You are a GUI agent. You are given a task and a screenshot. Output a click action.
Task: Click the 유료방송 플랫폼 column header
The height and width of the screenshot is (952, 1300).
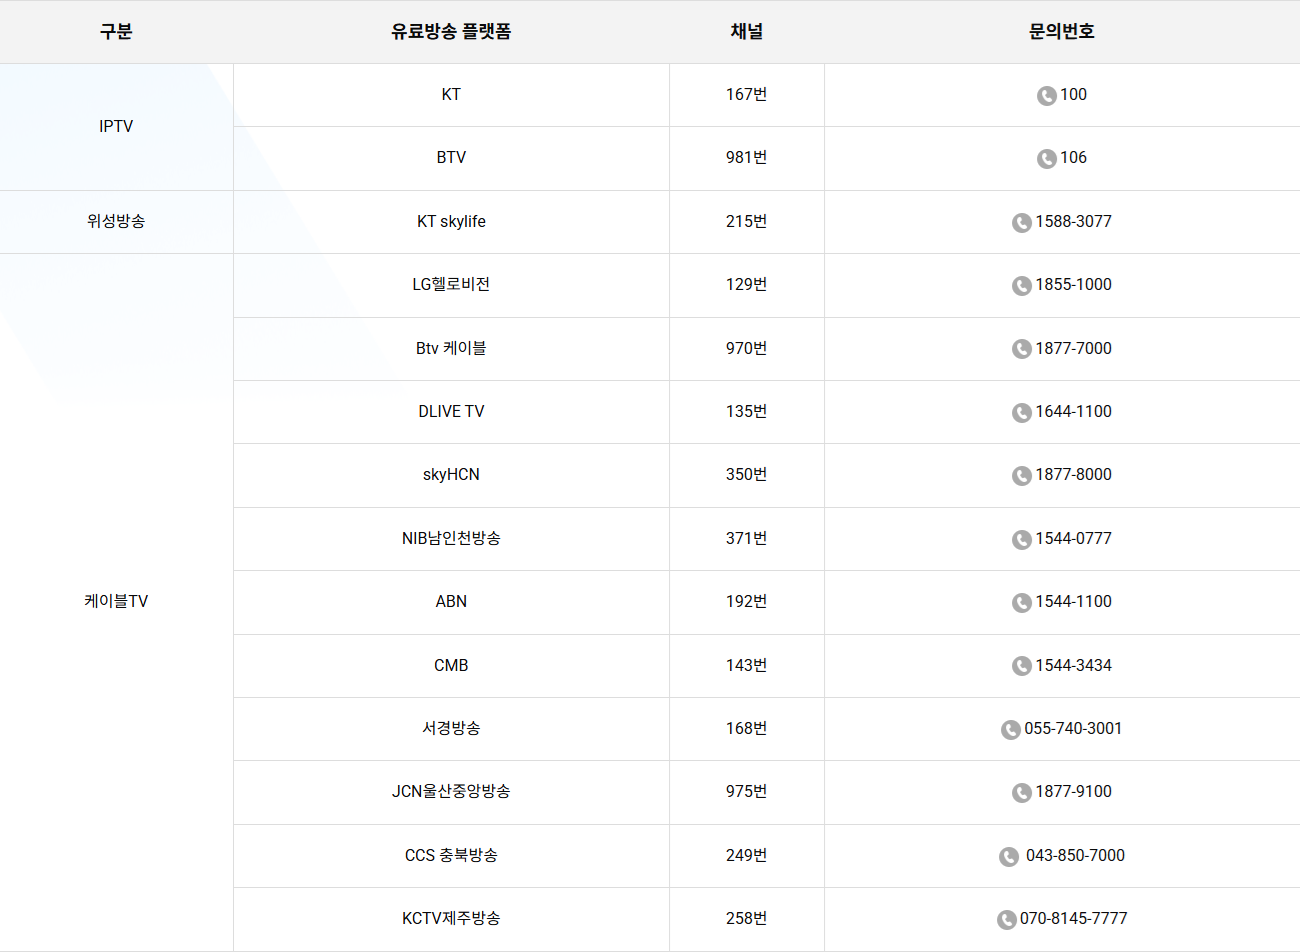tap(451, 32)
